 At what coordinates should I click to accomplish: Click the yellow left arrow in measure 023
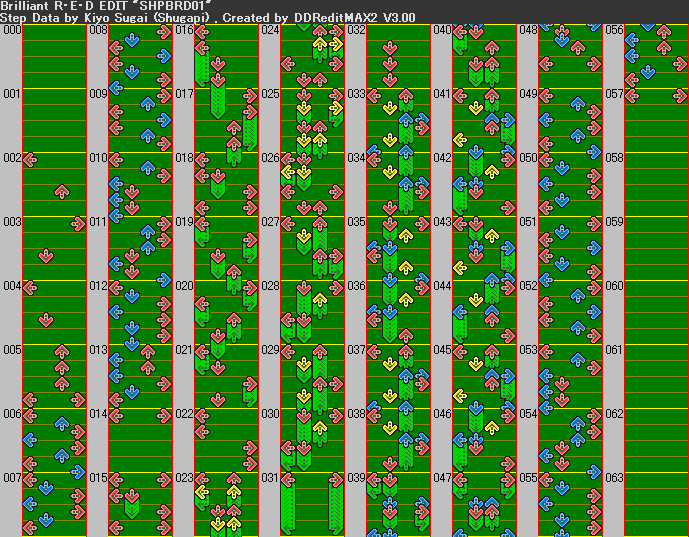[x=202, y=492]
